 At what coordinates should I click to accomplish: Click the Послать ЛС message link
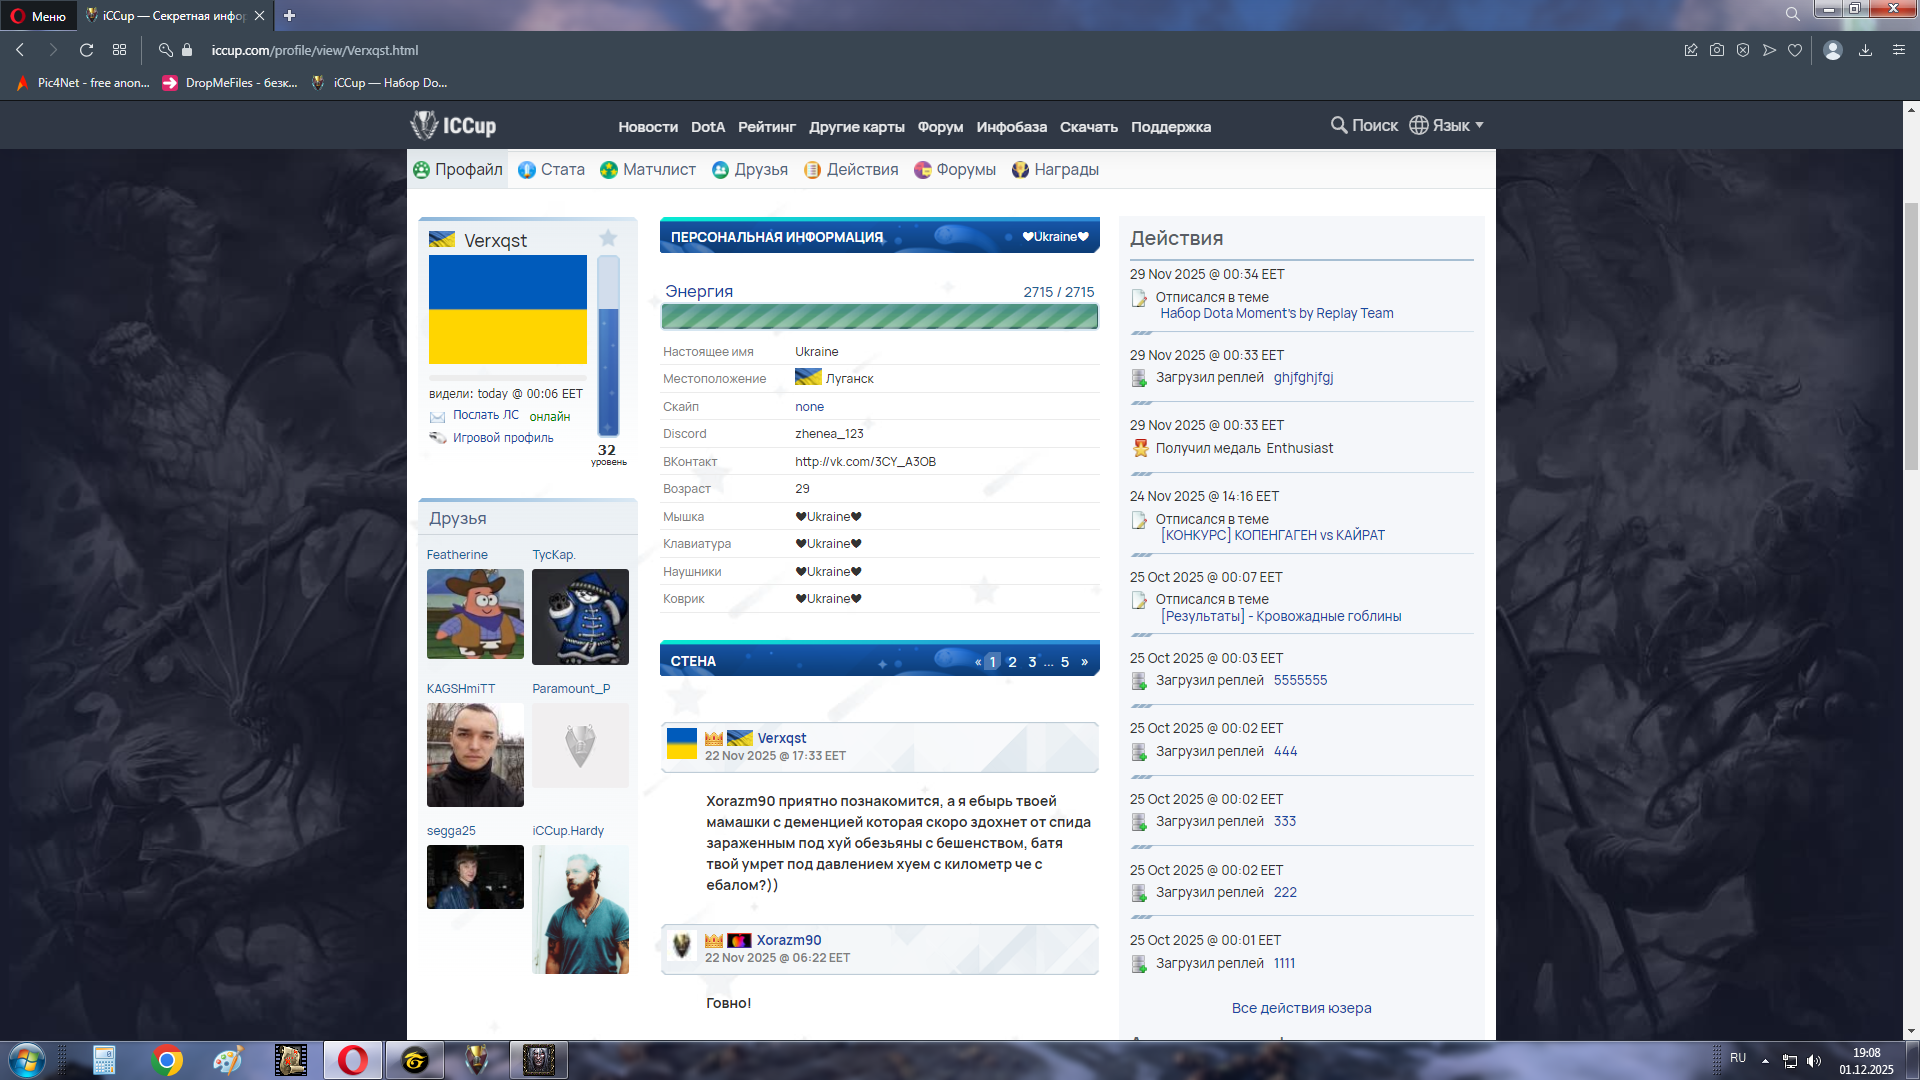tap(485, 415)
